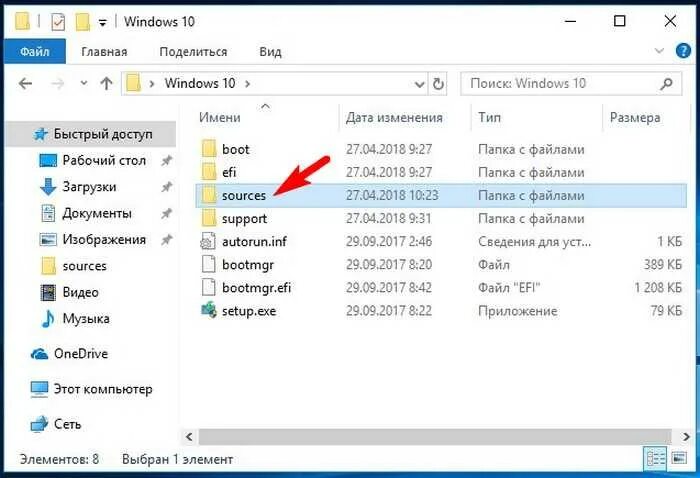Open the quick access toolbar customize dropdown
Screen dimensions: 700x478
[103, 22]
